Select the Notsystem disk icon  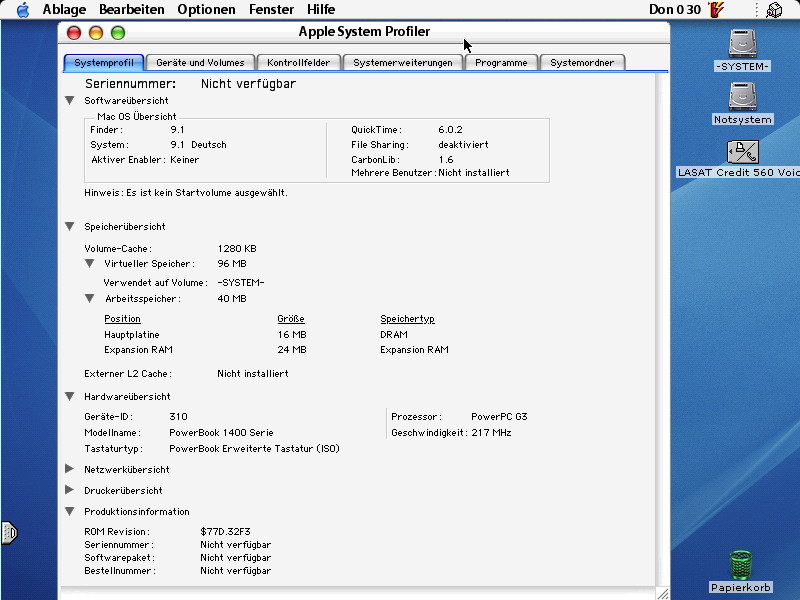742,96
